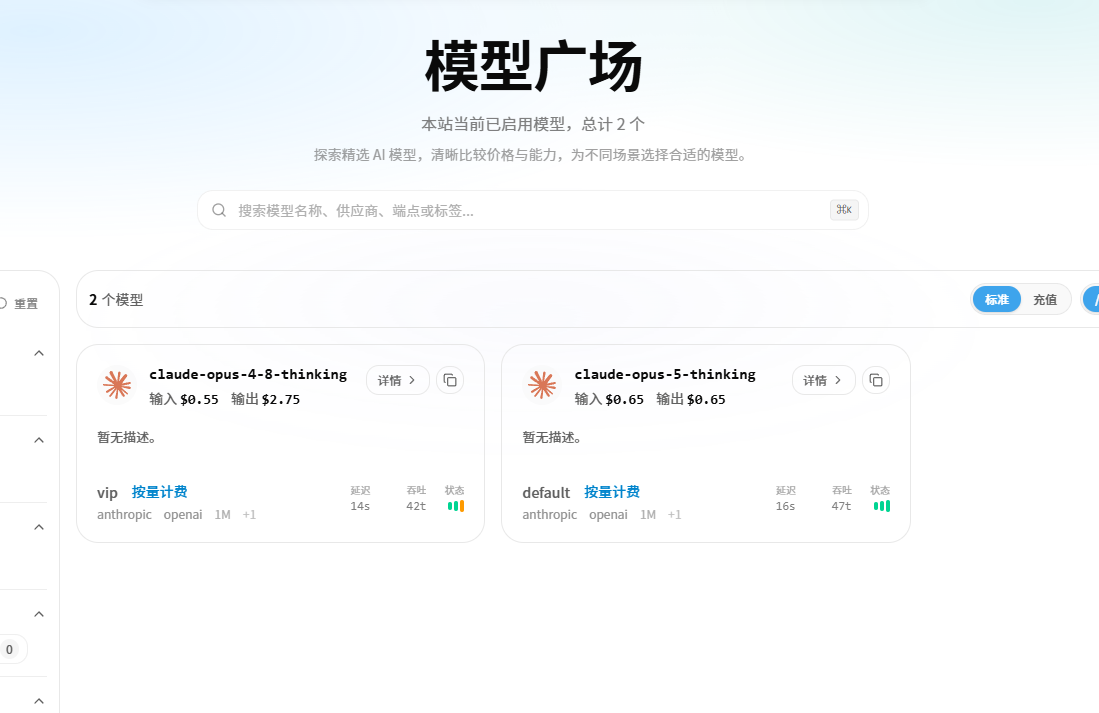The height and width of the screenshot is (713, 1099).
Task: Click the status bars on the default card
Action: pos(882,506)
